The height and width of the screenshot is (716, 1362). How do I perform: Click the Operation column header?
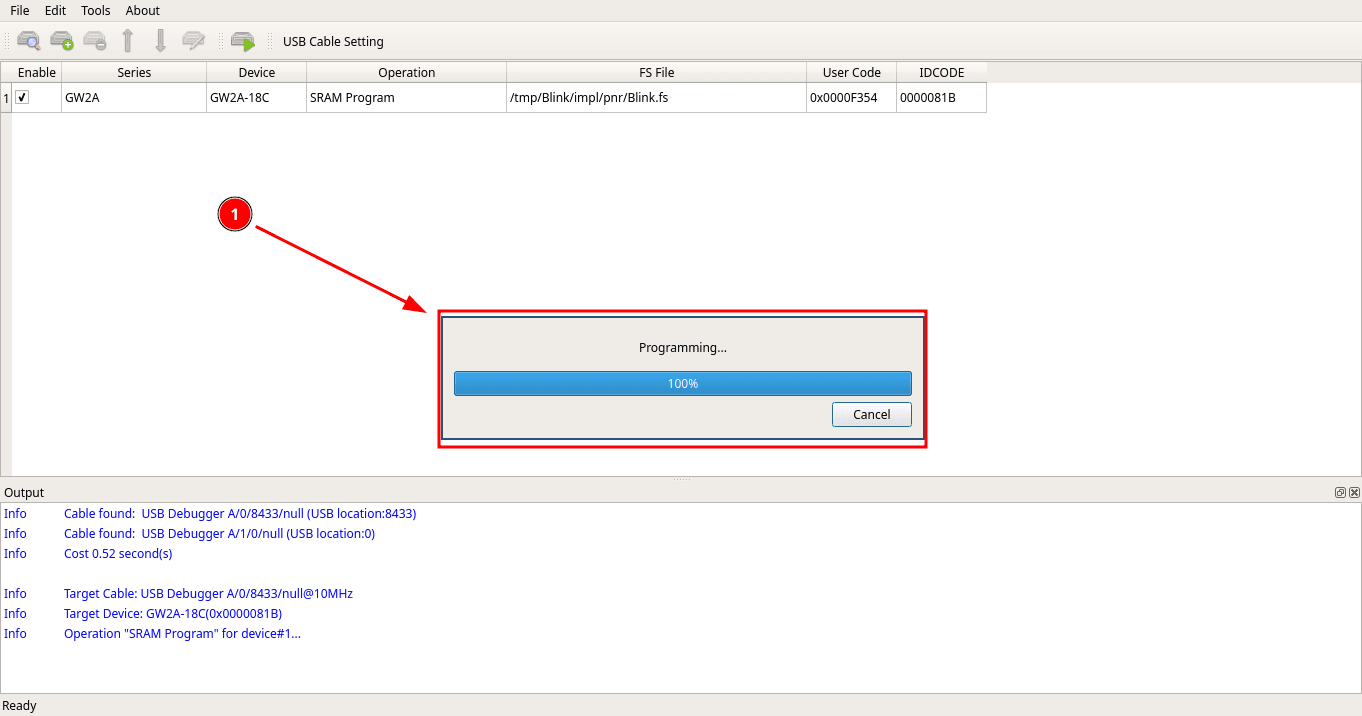(407, 72)
